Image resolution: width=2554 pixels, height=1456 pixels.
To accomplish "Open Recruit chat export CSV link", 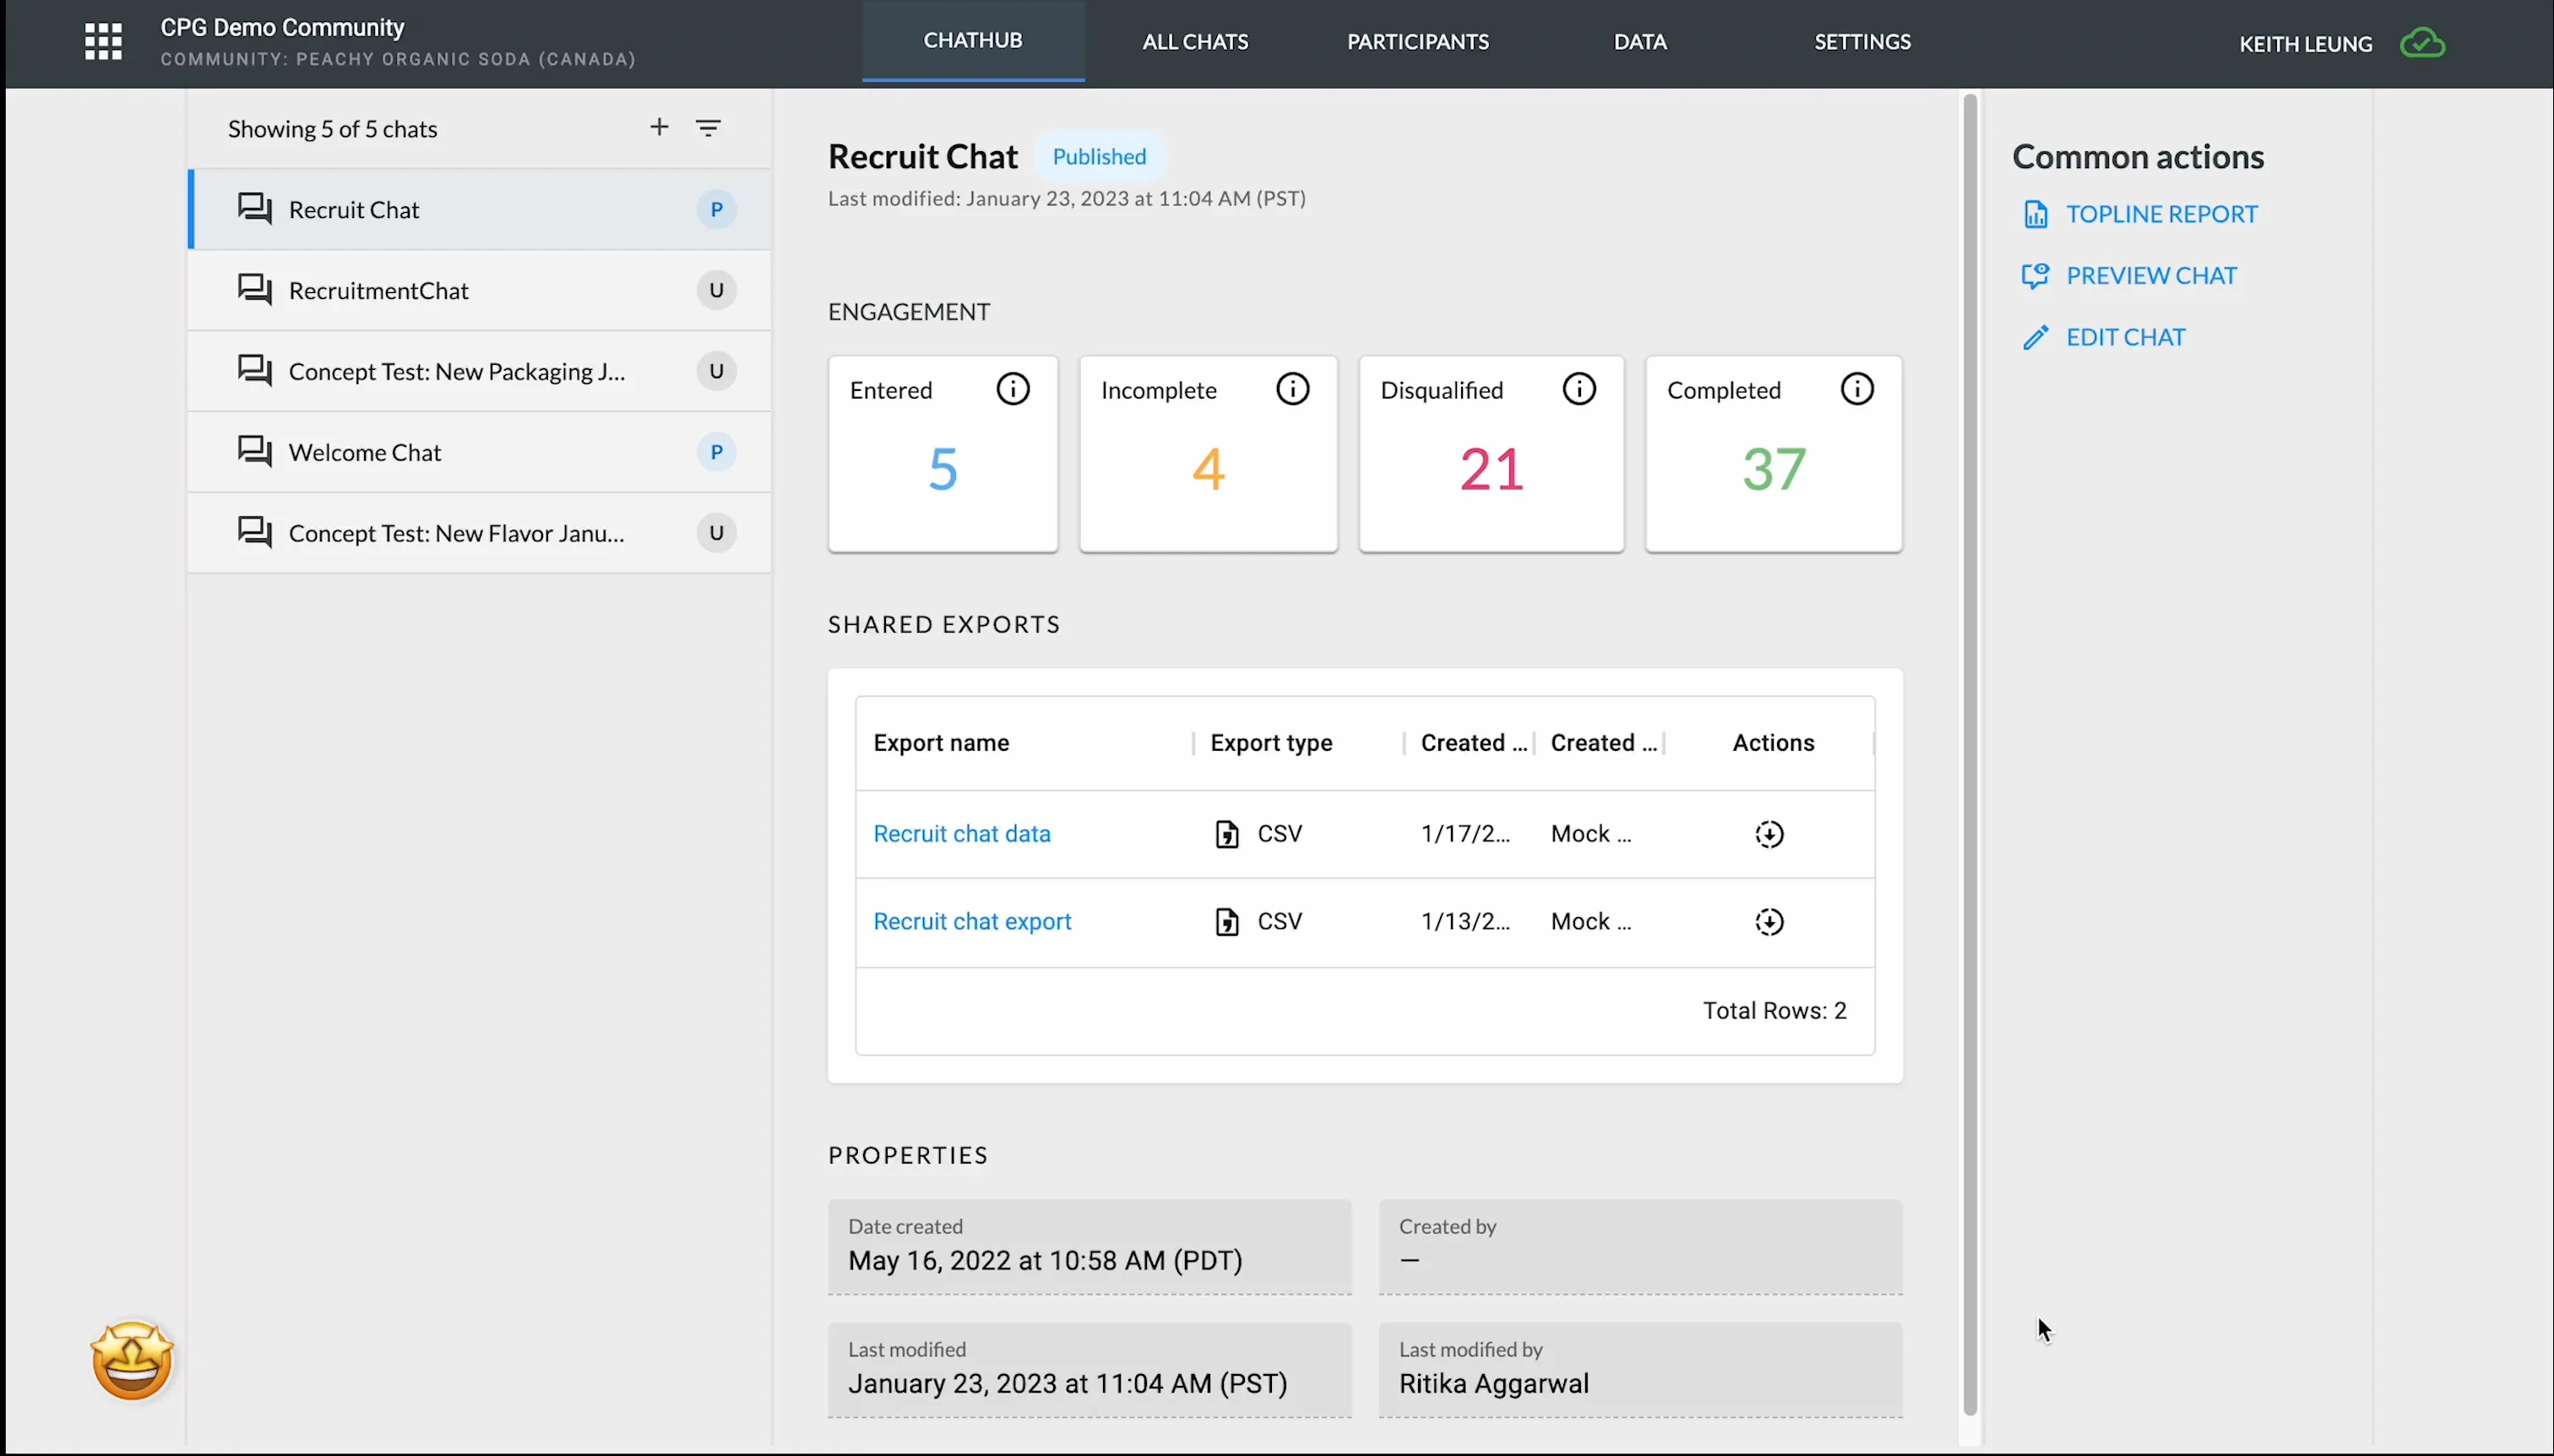I will click(x=972, y=921).
